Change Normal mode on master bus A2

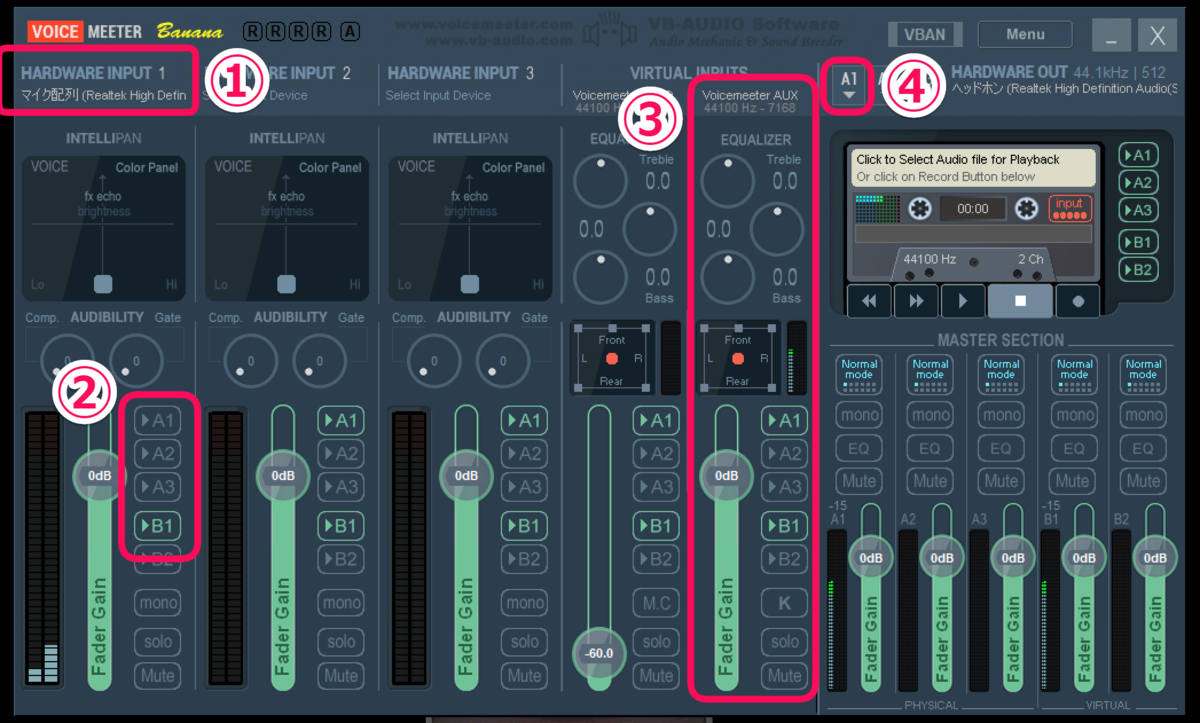(x=930, y=375)
